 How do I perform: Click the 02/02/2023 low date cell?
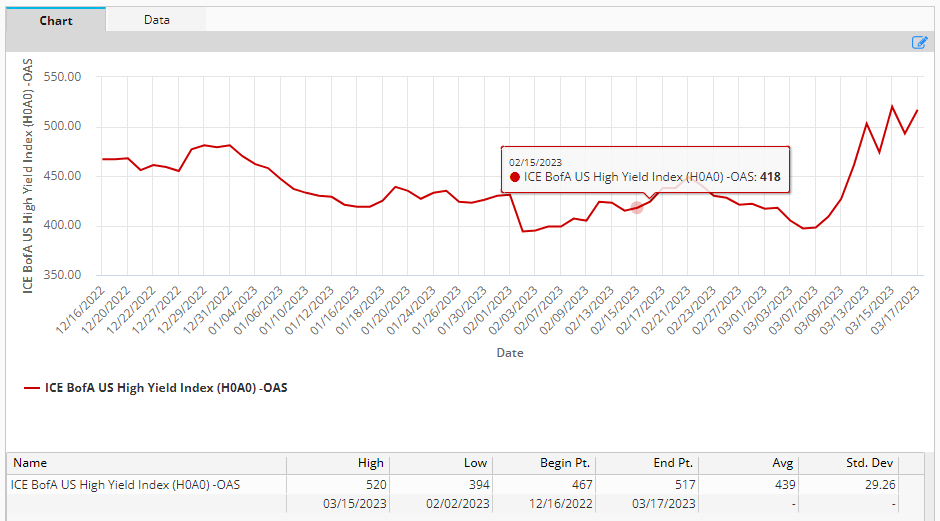[x=441, y=504]
